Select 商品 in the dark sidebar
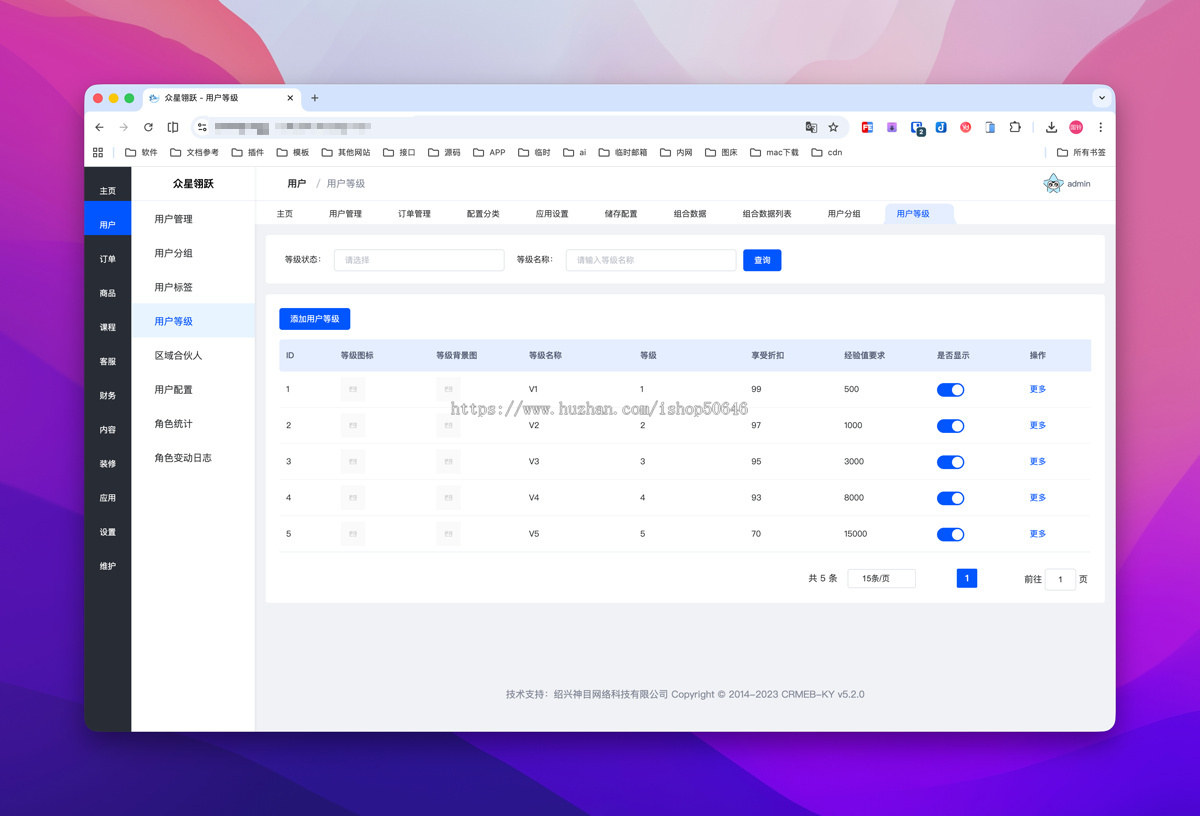This screenshot has height=816, width=1200. point(108,293)
